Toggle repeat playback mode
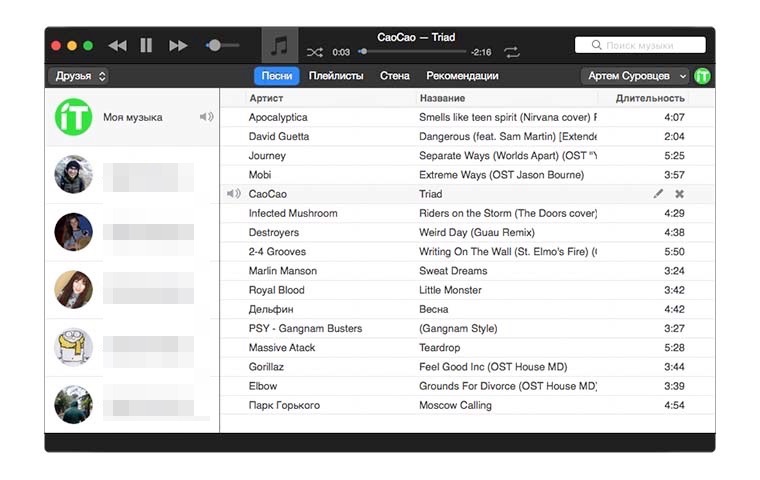760x480 pixels. point(512,52)
